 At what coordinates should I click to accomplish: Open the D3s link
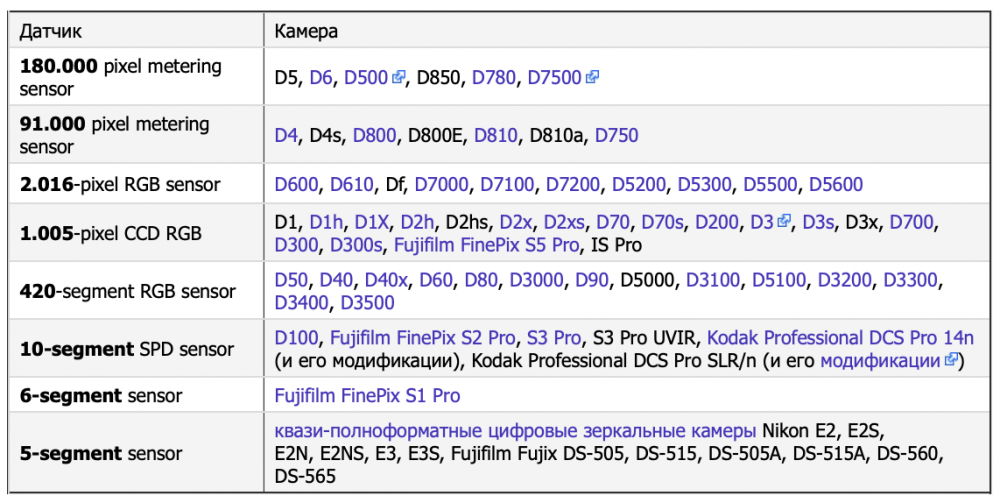818,222
